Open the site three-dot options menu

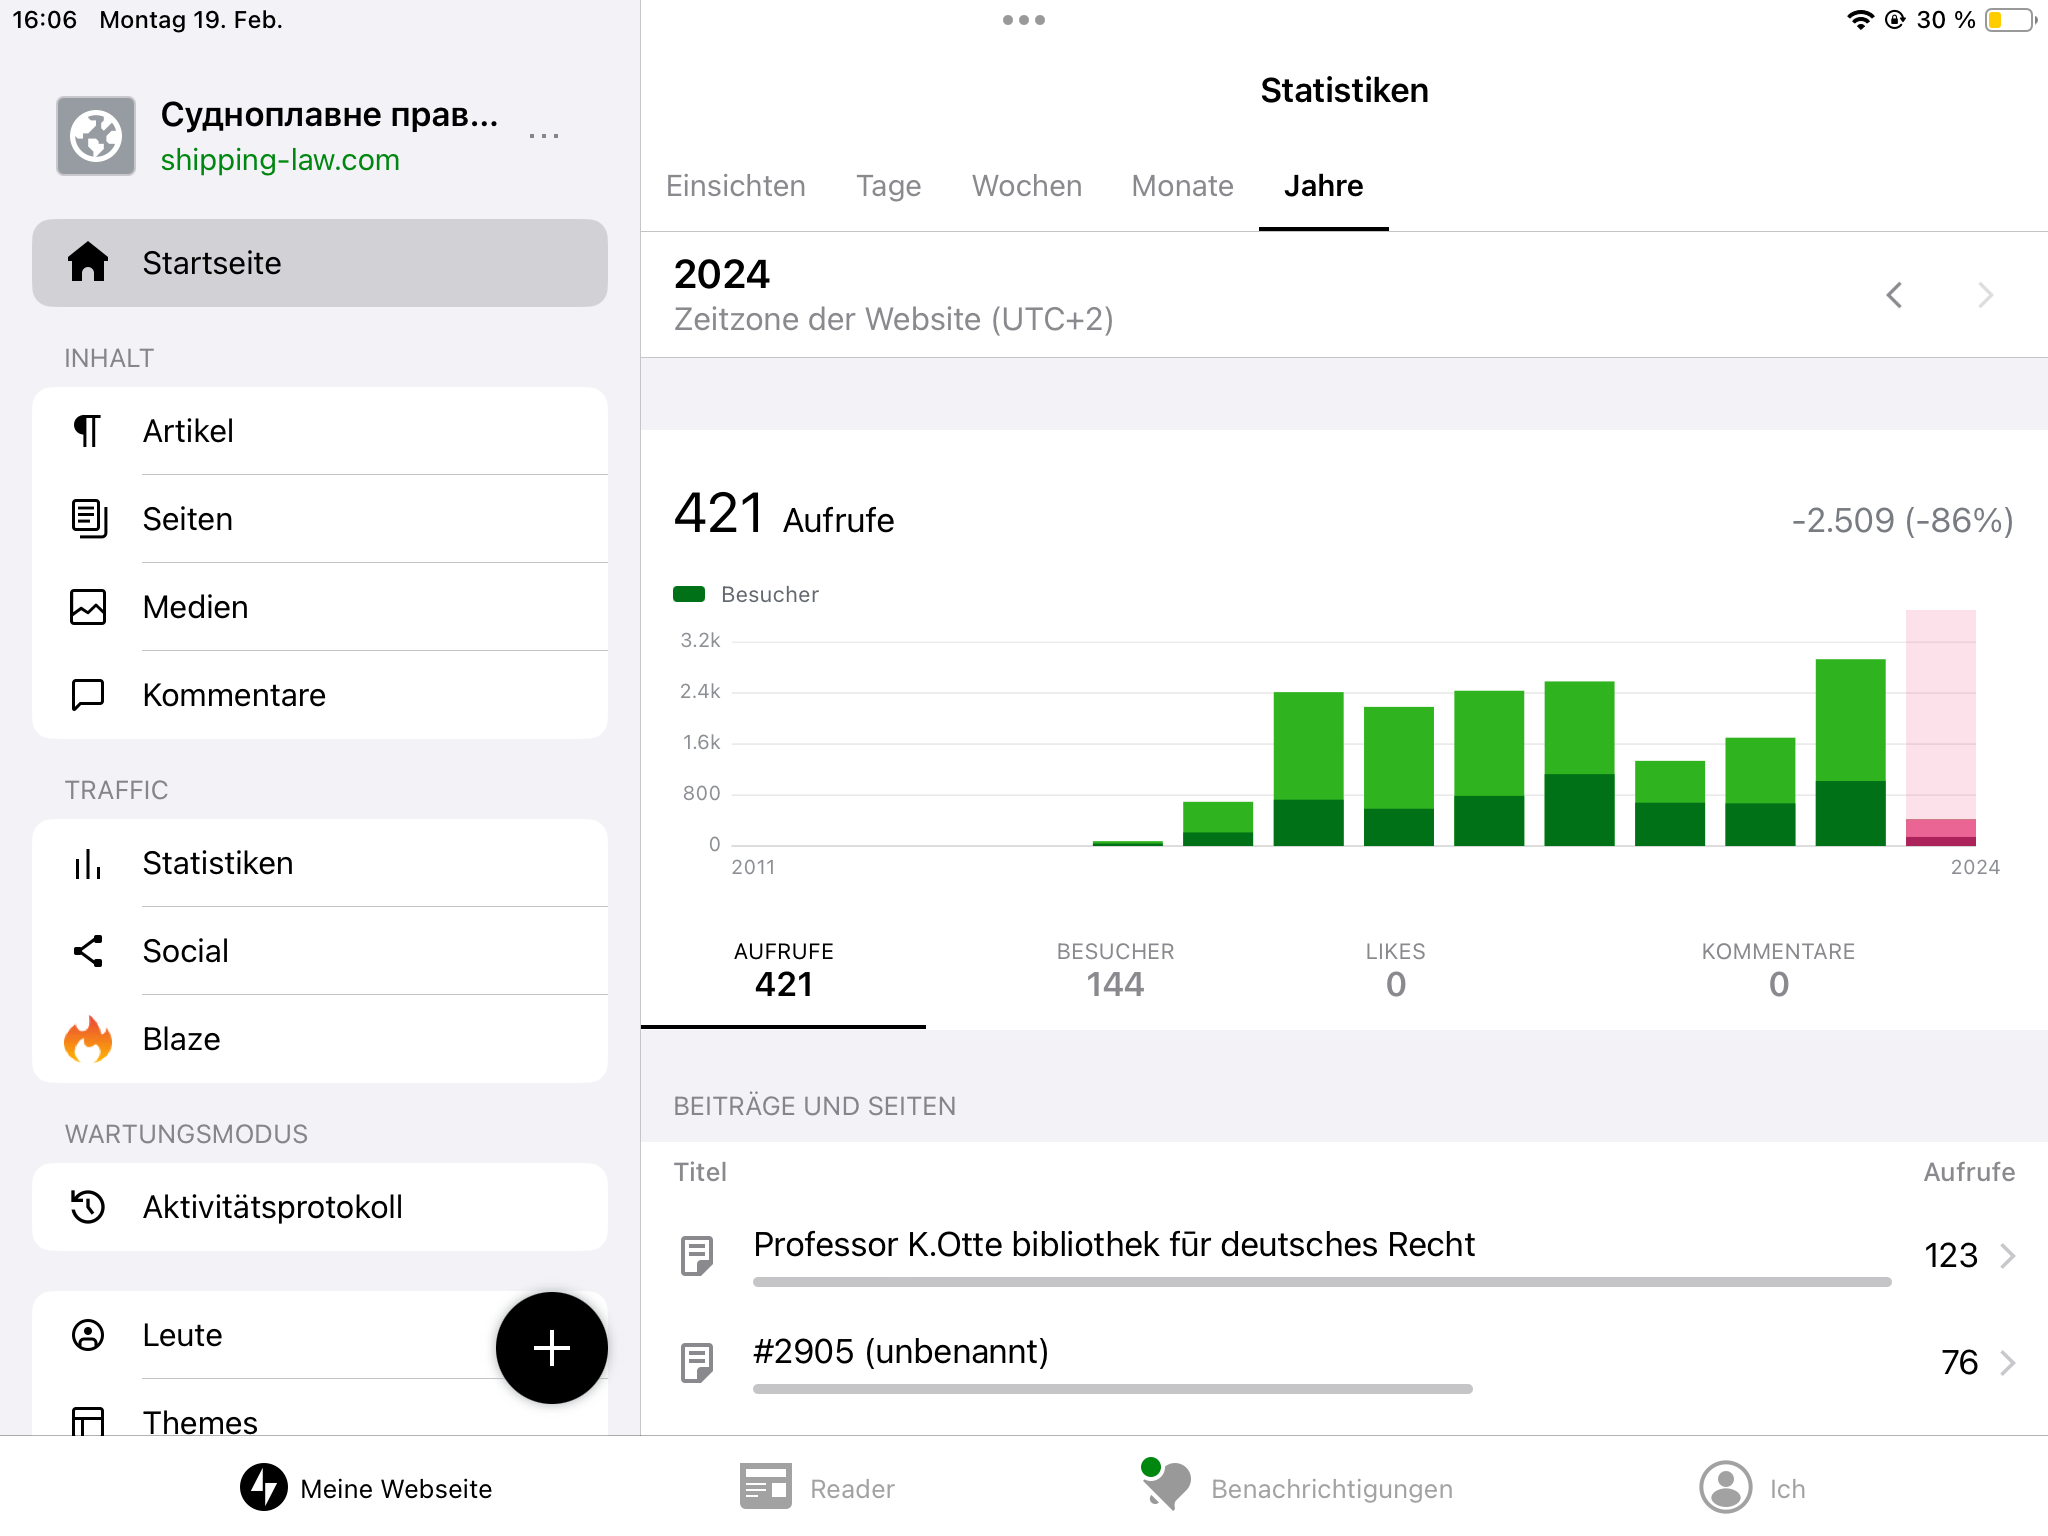[x=543, y=136]
